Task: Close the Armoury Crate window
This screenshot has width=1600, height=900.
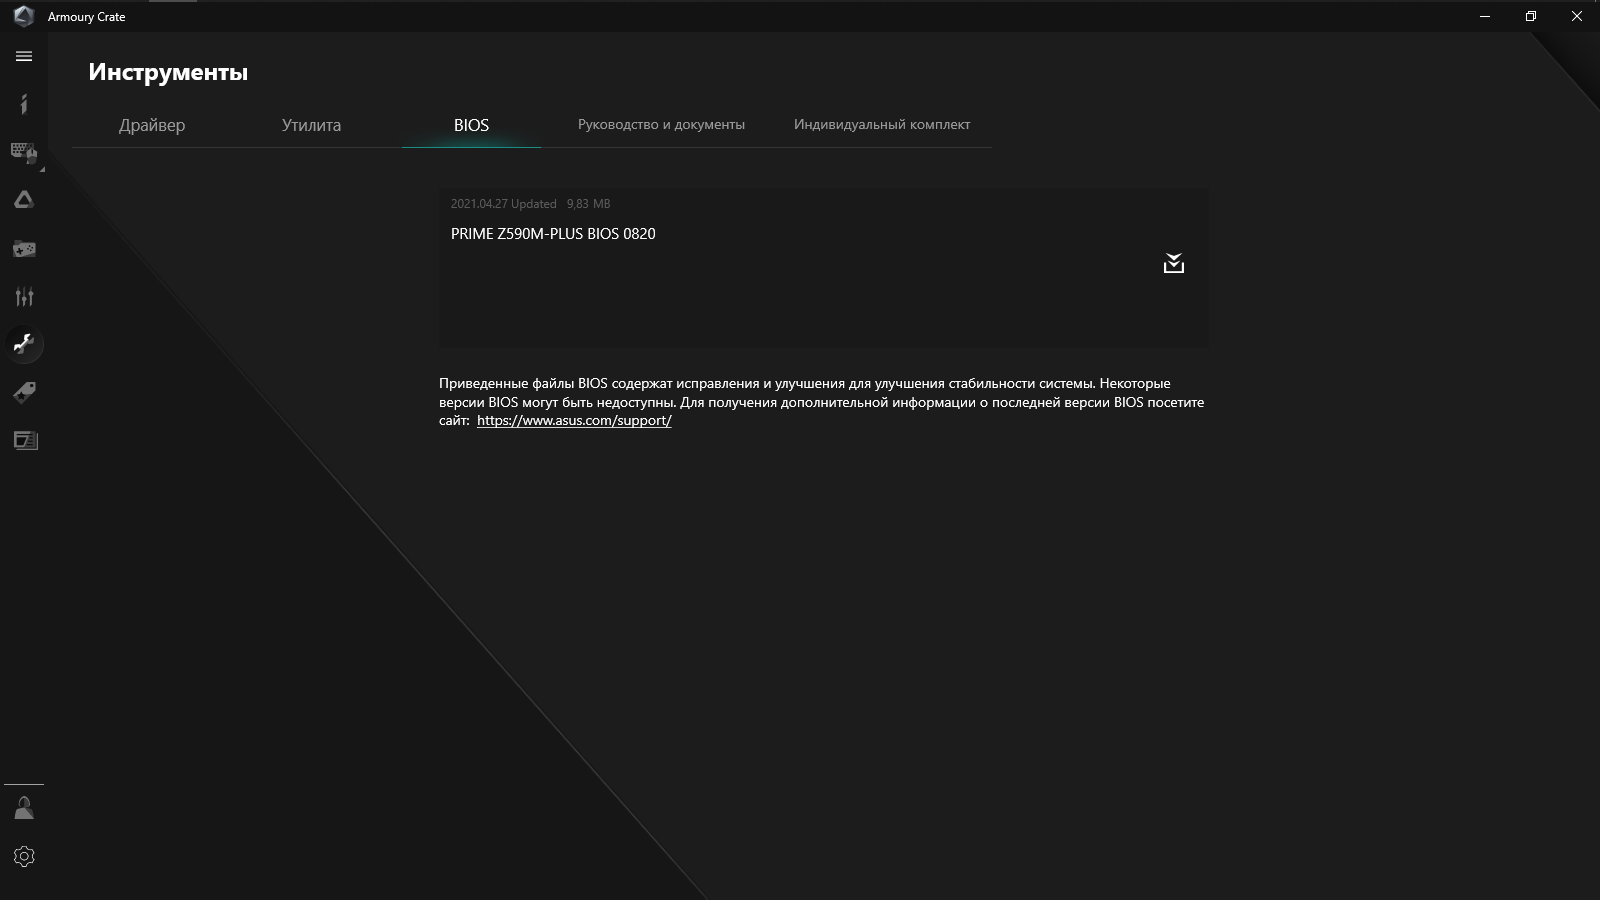Action: (x=1577, y=16)
